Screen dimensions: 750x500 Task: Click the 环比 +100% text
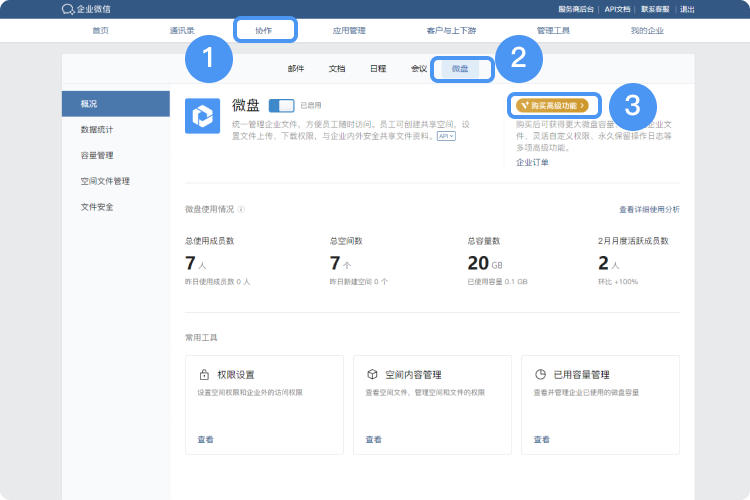[x=618, y=282]
